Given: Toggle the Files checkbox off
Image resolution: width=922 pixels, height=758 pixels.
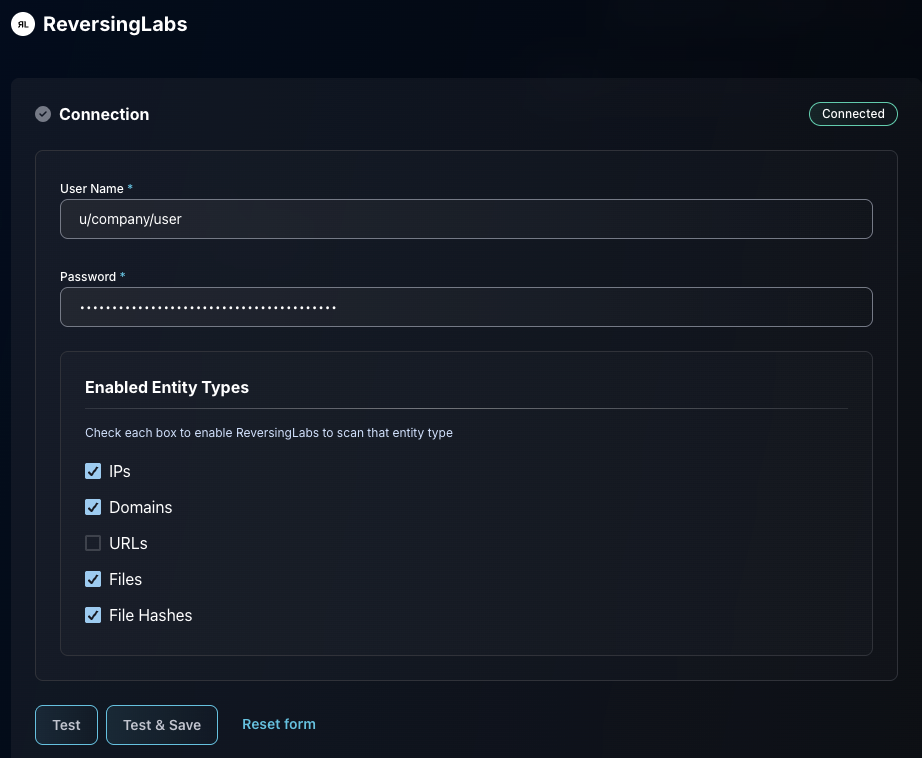Looking at the screenshot, I should click(93, 579).
